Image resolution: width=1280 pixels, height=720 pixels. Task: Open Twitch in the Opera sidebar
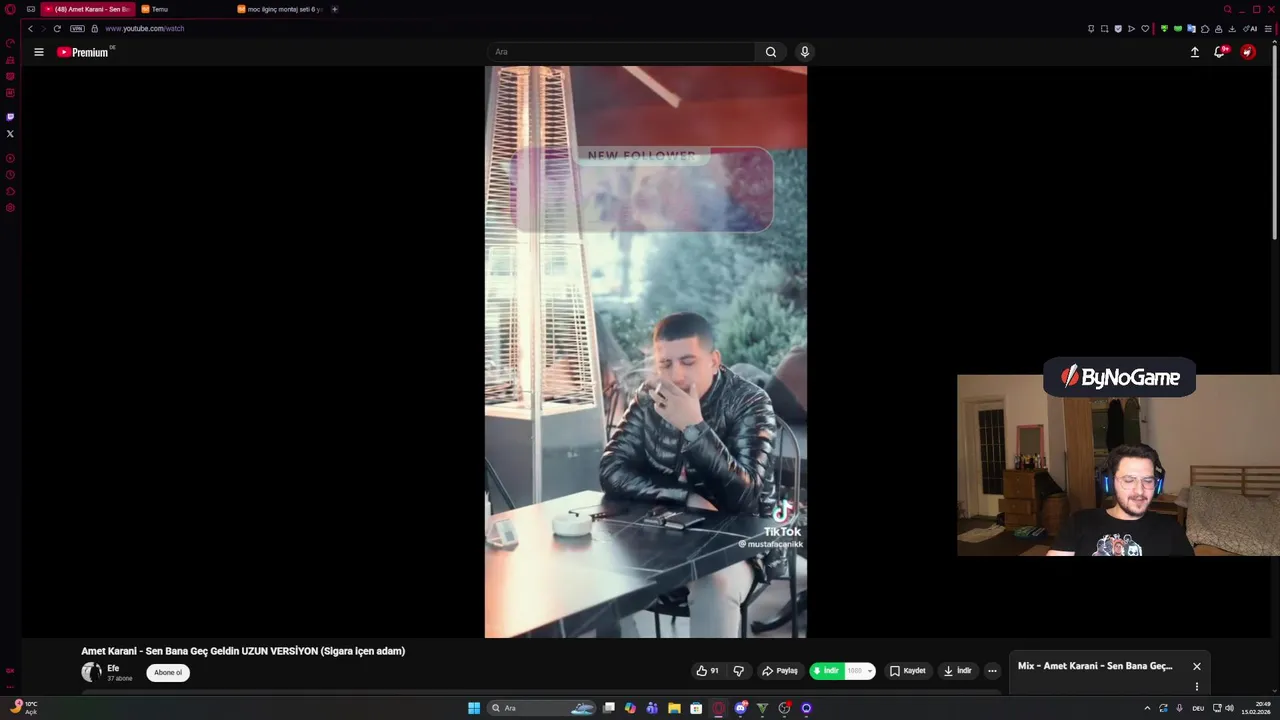click(10, 117)
